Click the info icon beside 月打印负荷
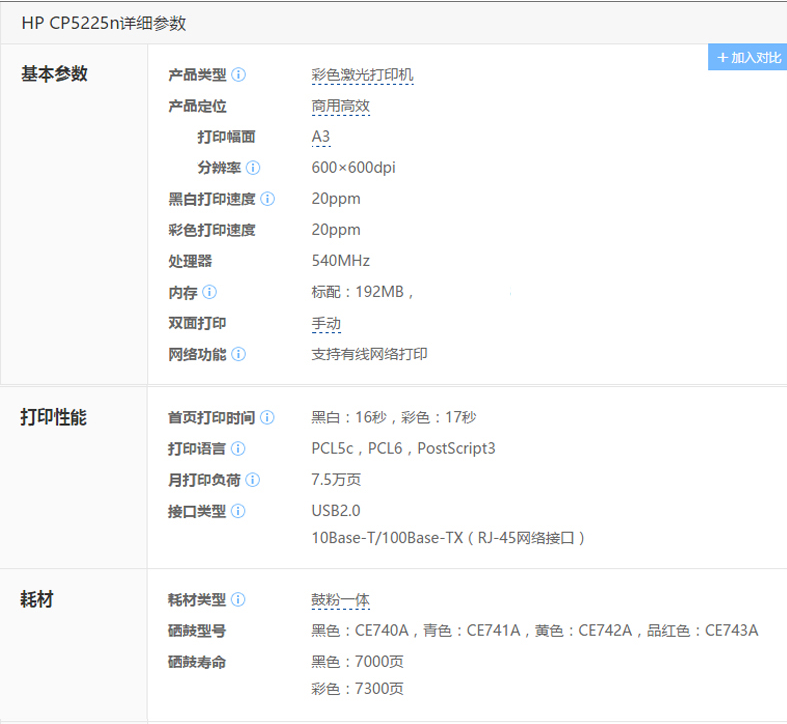787x724 pixels. click(252, 480)
